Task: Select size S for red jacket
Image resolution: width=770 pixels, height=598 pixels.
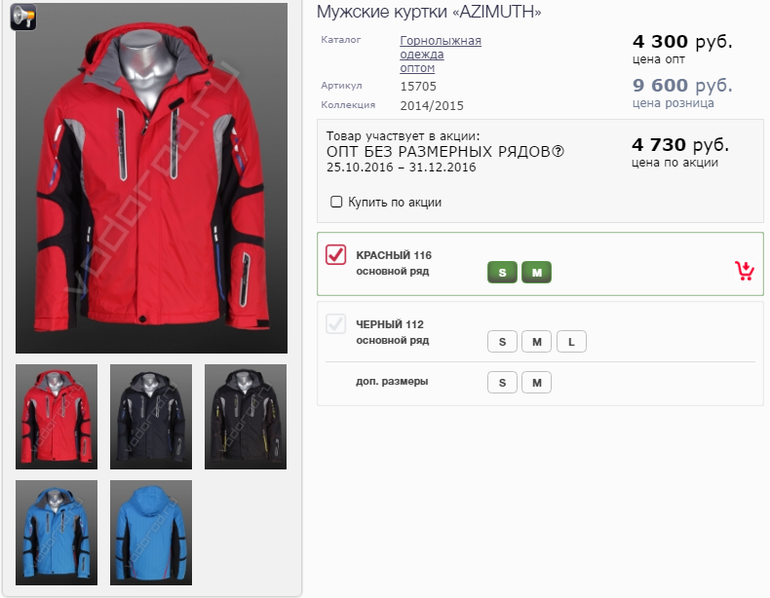Action: click(x=502, y=272)
